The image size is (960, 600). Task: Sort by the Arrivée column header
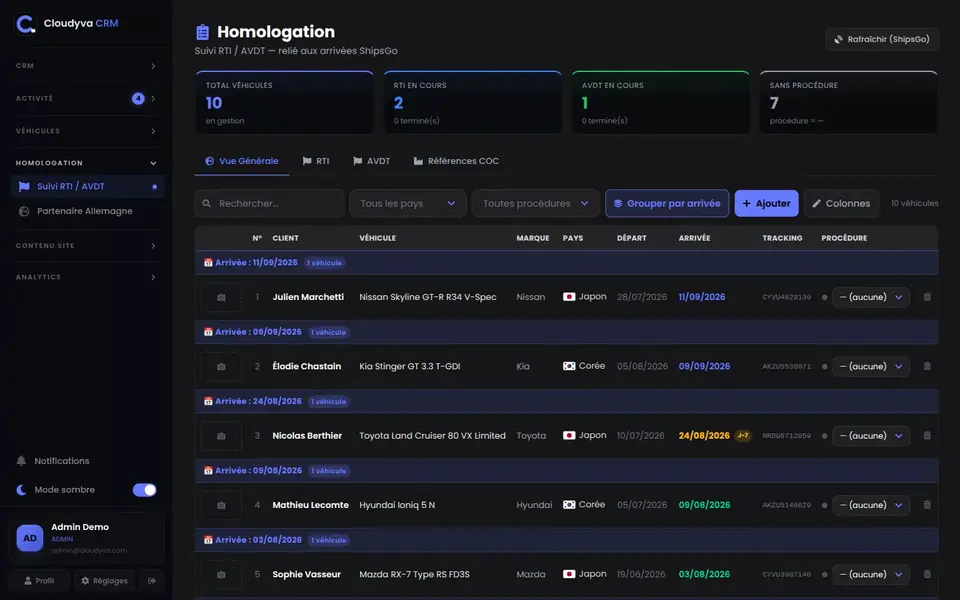(694, 238)
